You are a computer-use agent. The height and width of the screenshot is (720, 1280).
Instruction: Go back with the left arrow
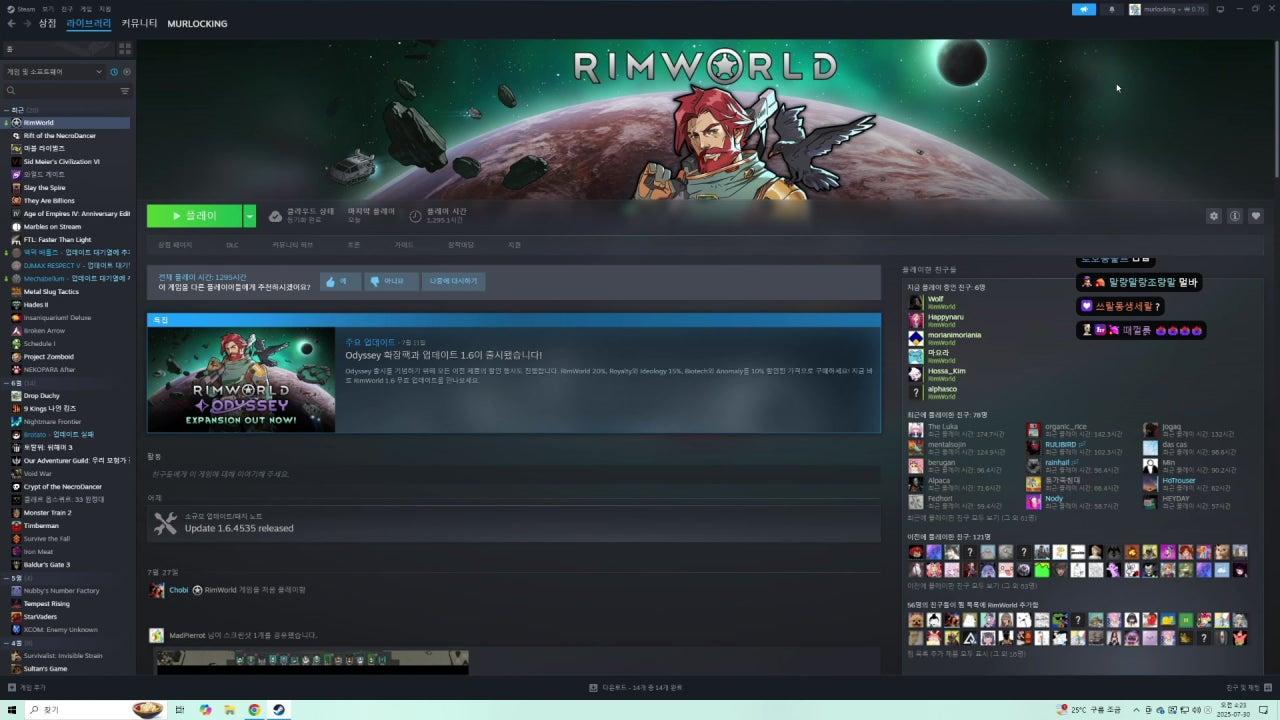point(12,23)
